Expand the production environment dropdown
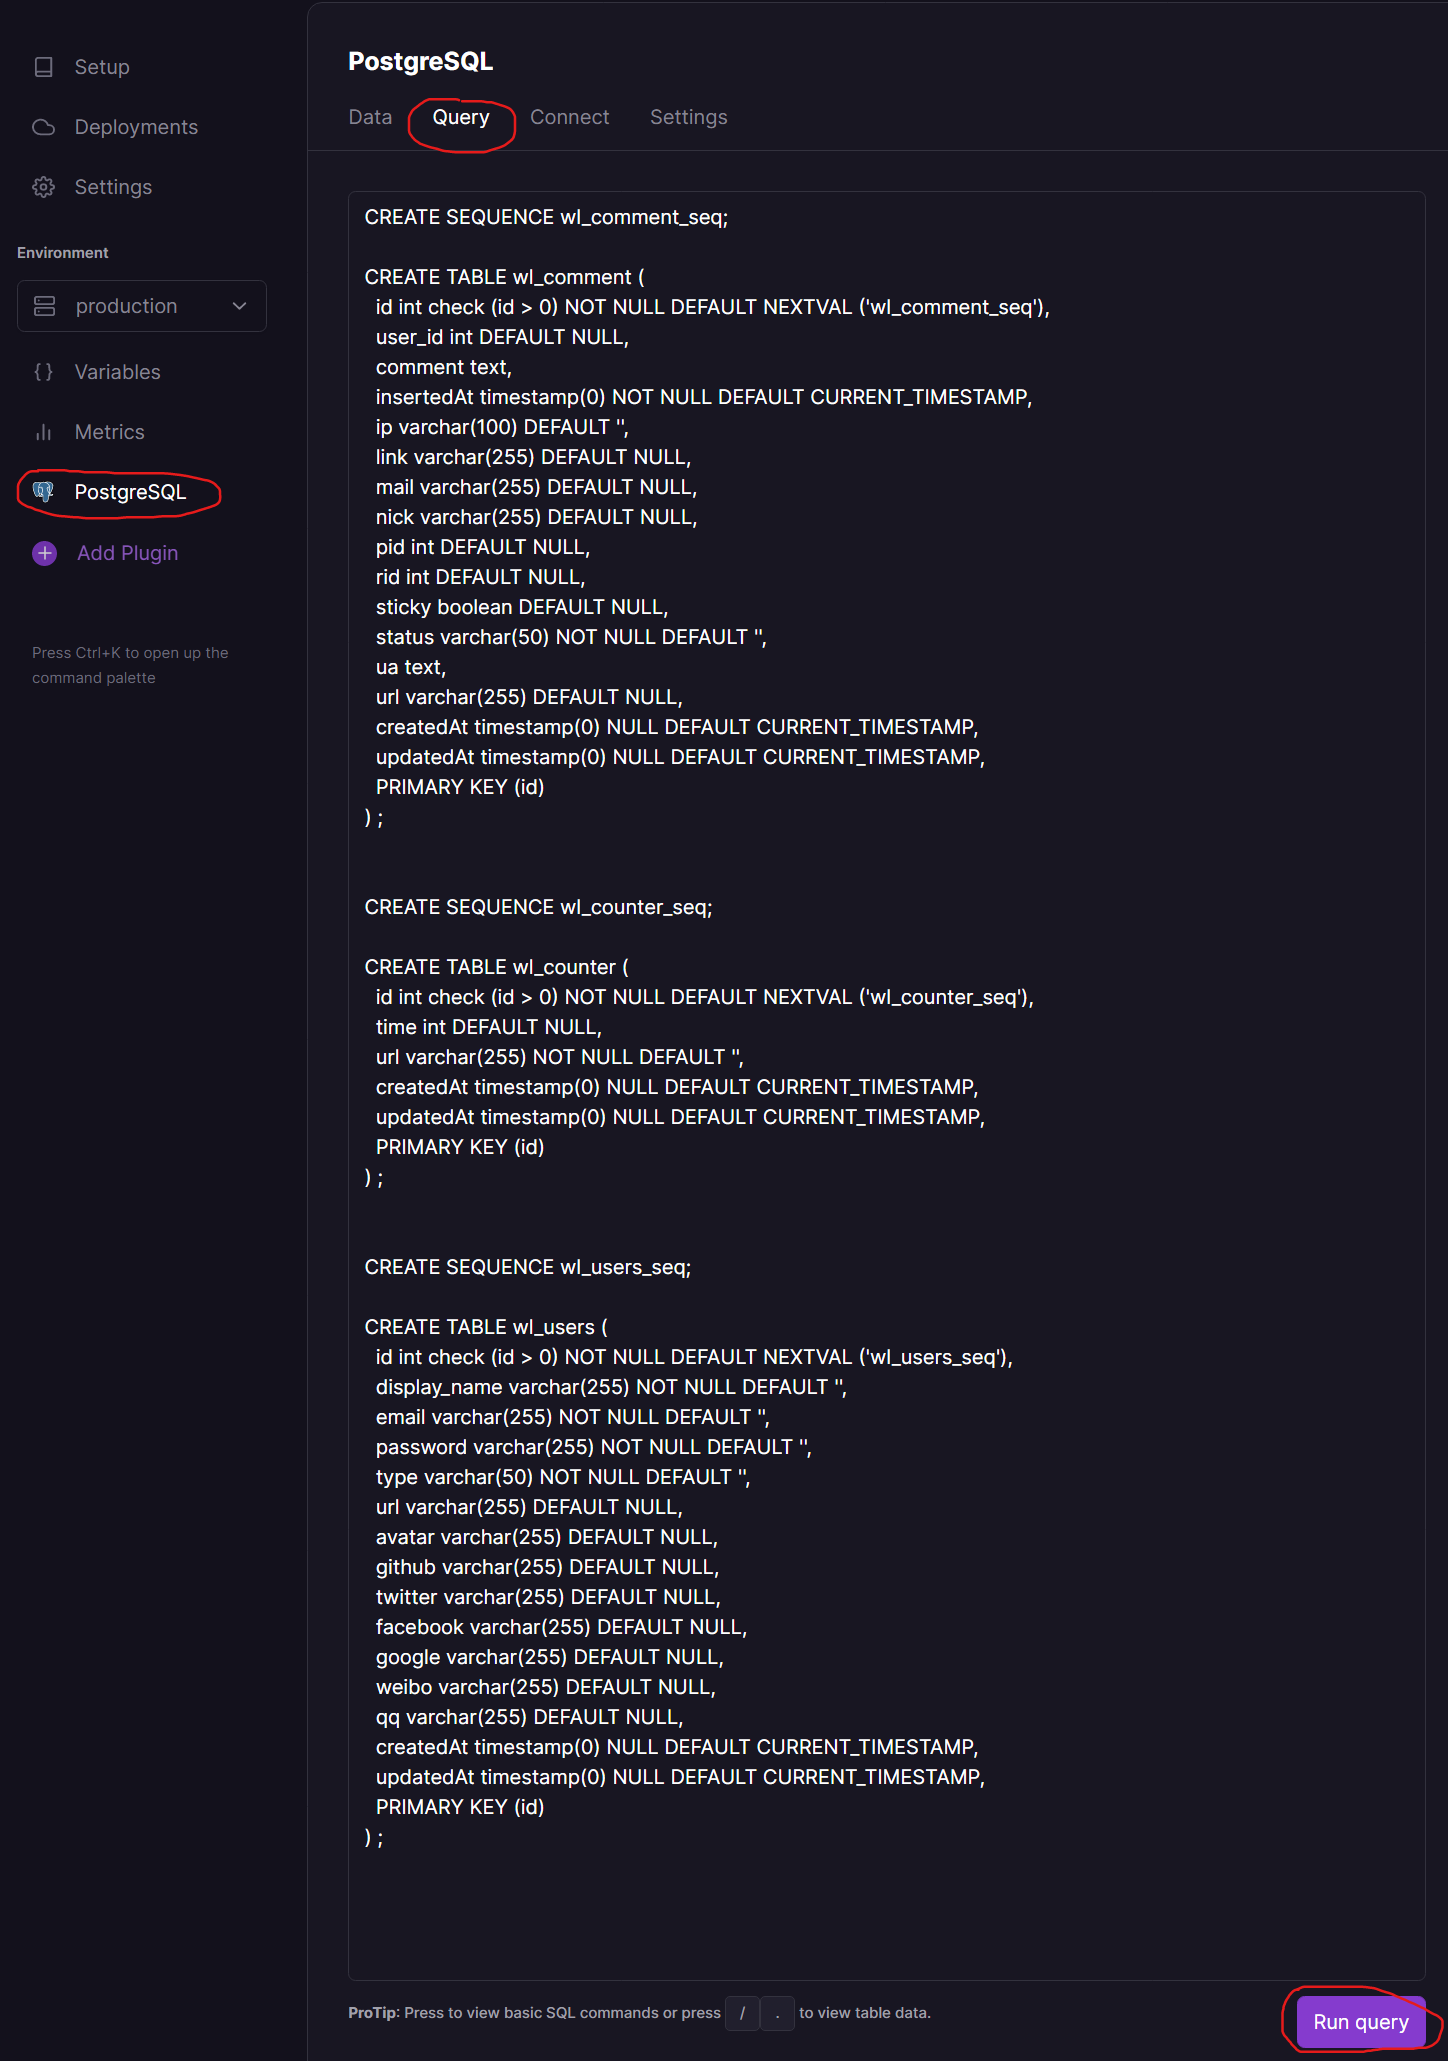Viewport: 1448px width, 2061px height. pos(142,306)
